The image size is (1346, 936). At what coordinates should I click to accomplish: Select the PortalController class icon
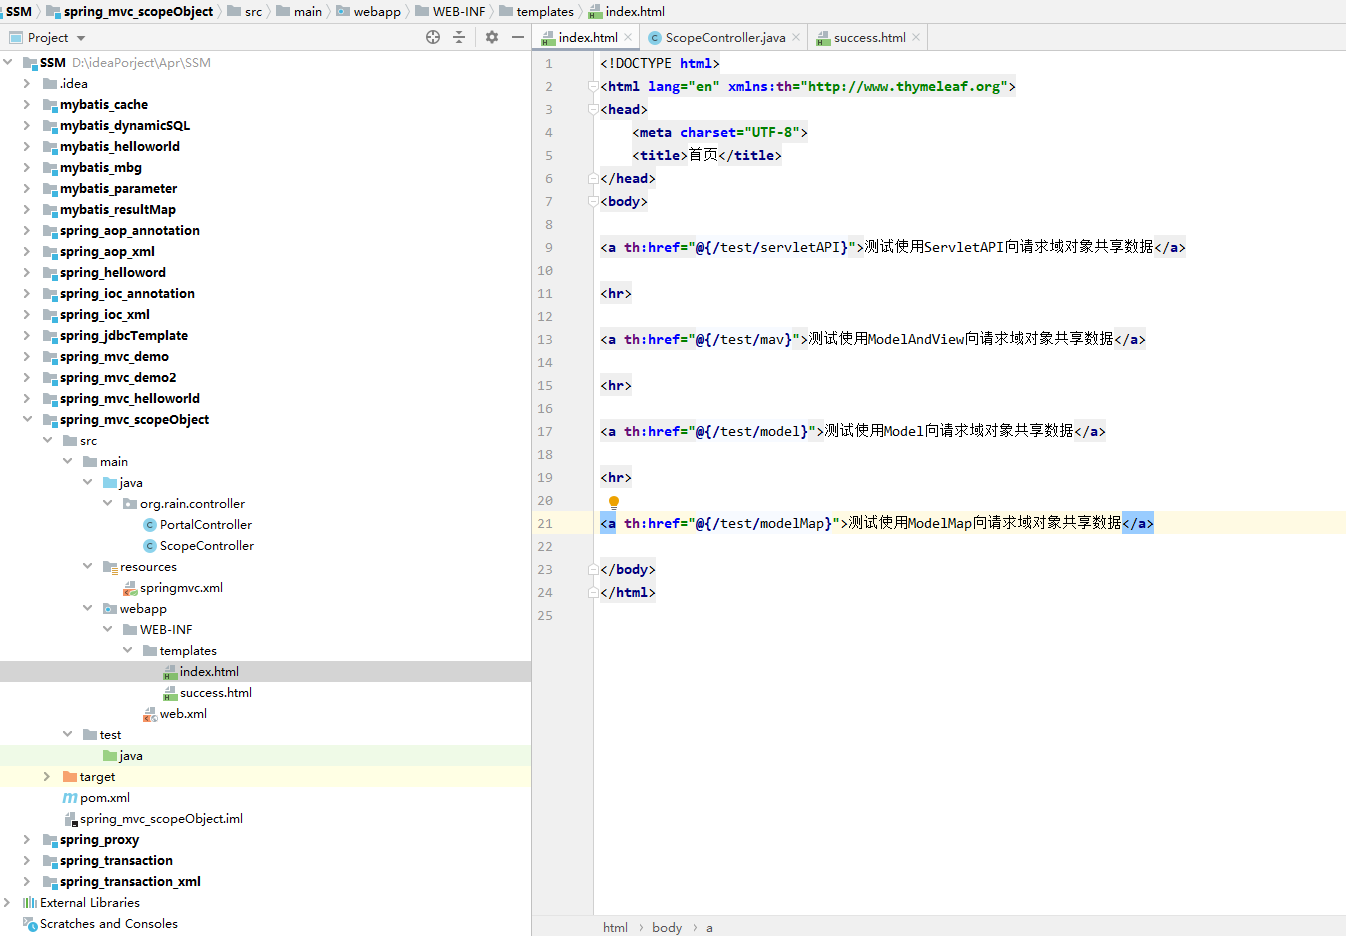(150, 524)
